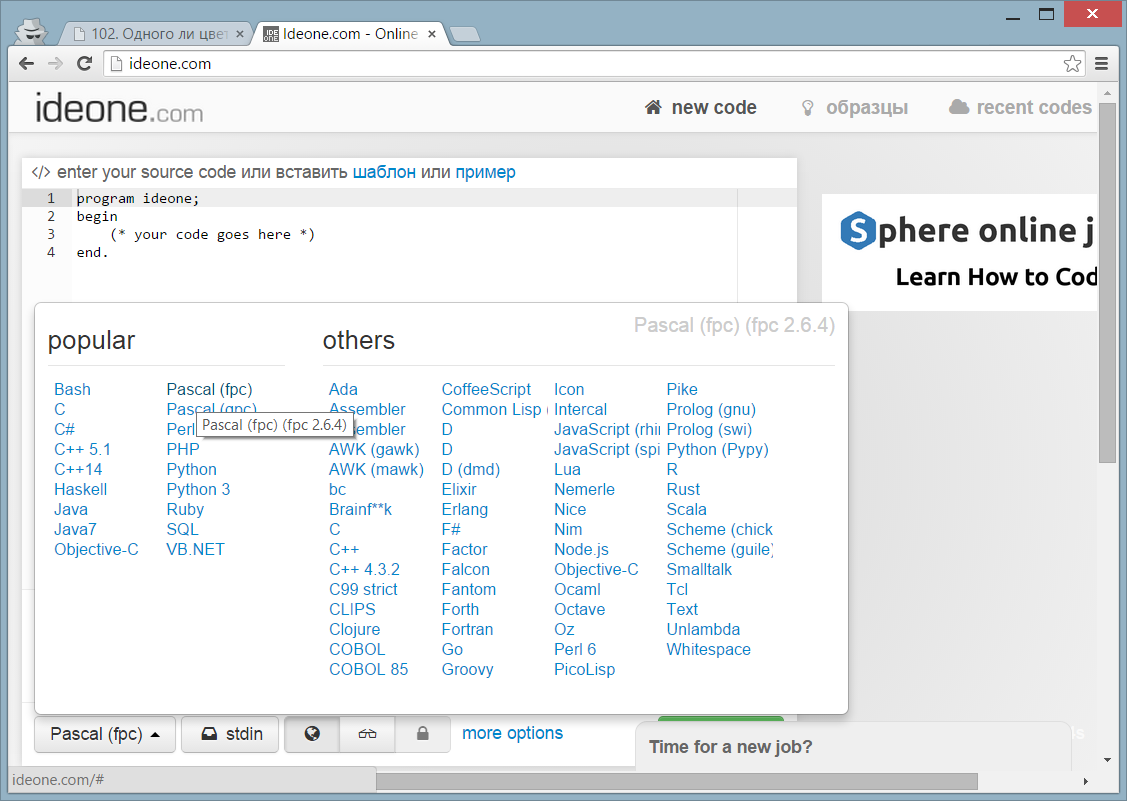Viewport: 1127px width, 801px height.
Task: Choose C99 strict language
Action: (x=363, y=590)
